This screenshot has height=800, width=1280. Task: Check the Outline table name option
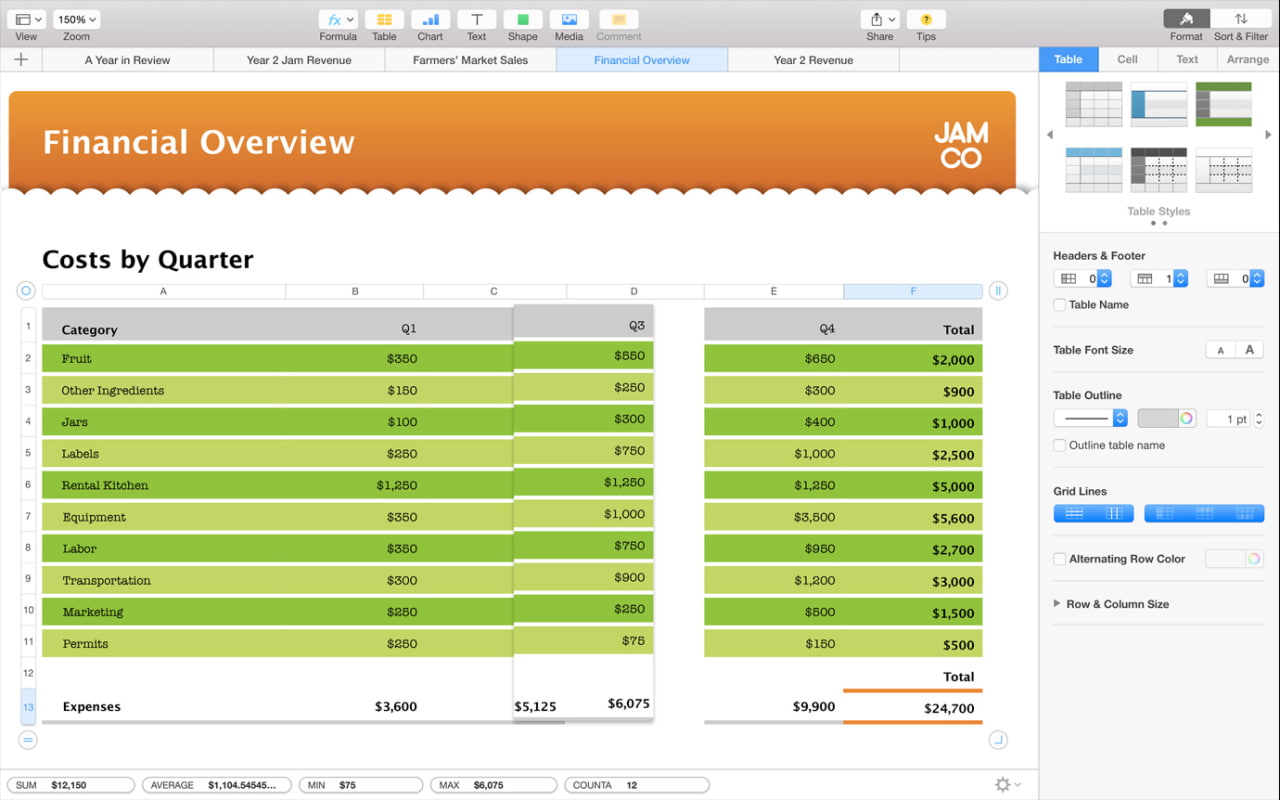click(x=1060, y=446)
